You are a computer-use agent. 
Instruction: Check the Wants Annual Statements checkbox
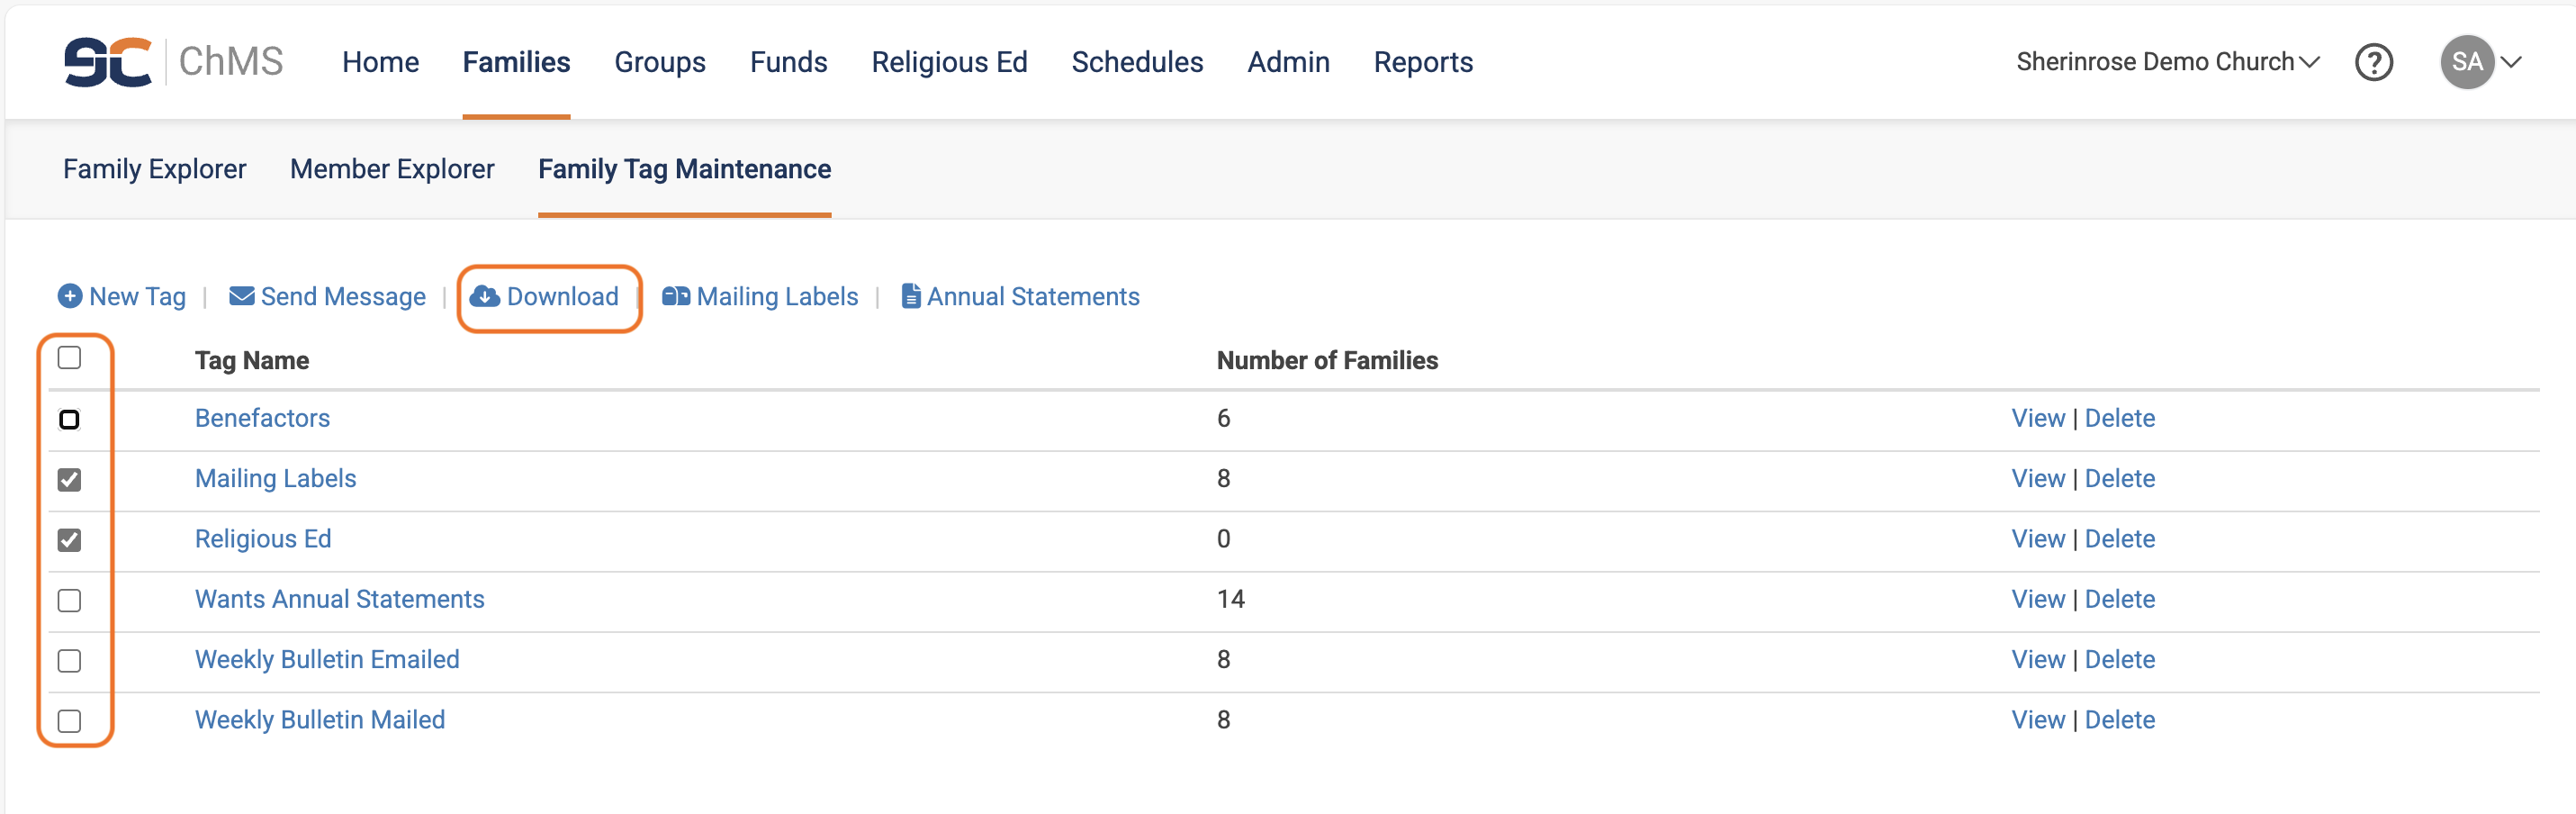(69, 601)
